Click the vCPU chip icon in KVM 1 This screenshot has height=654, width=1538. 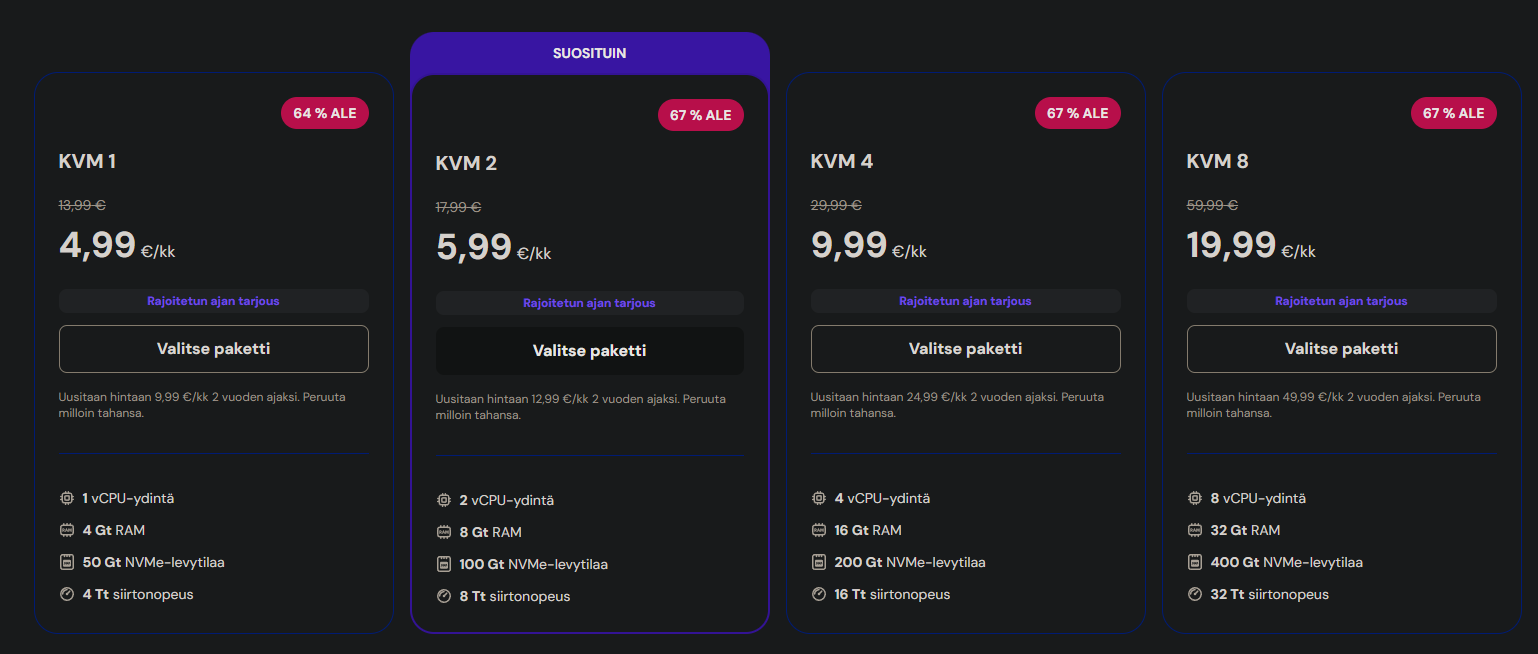coord(67,498)
